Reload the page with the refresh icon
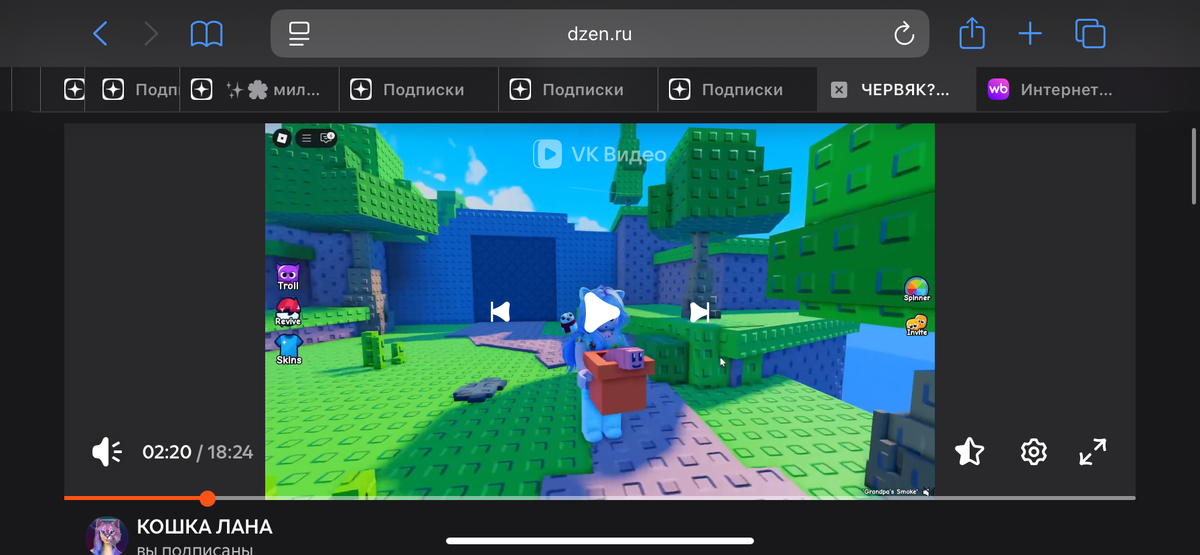Image resolution: width=1200 pixels, height=555 pixels. pos(904,34)
